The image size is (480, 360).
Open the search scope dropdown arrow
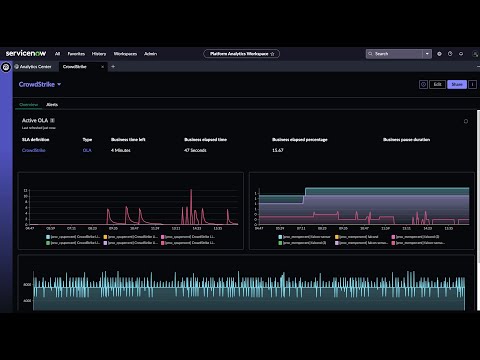[427, 54]
